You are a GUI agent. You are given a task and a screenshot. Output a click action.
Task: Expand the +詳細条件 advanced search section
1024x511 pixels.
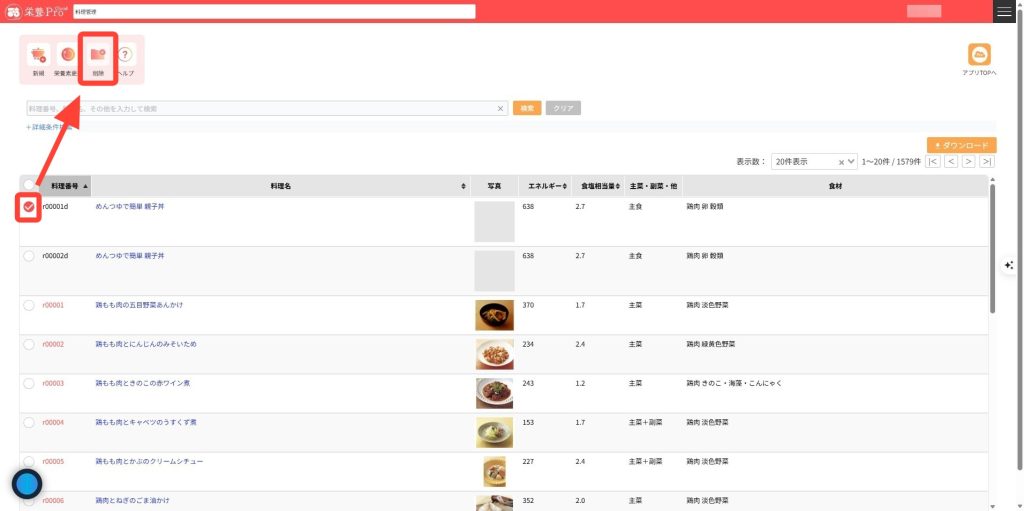click(50, 127)
